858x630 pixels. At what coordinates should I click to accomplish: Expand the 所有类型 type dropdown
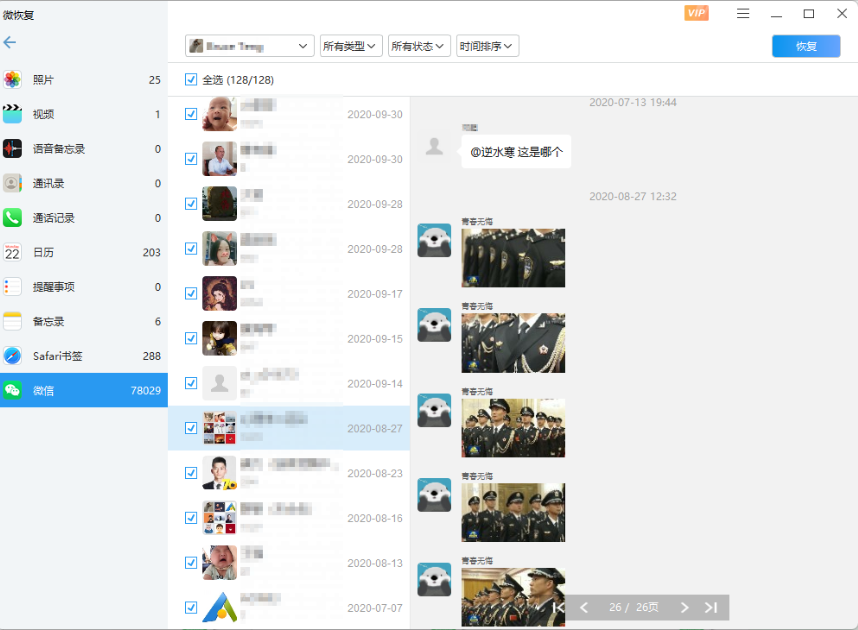click(x=350, y=46)
